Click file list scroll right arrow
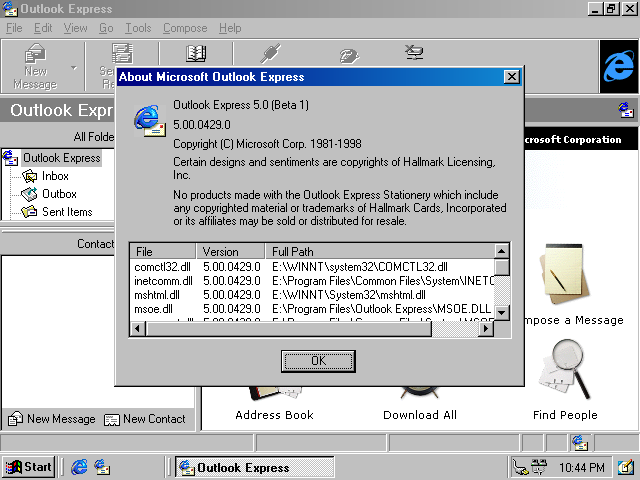 click(486, 328)
